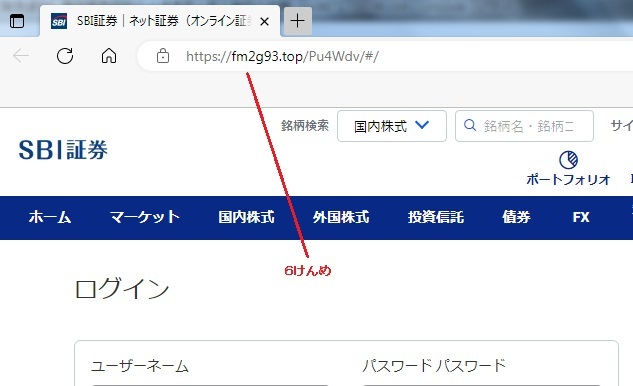Click the SBI favicon on the tab
The width and height of the screenshot is (633, 386).
(59, 21)
